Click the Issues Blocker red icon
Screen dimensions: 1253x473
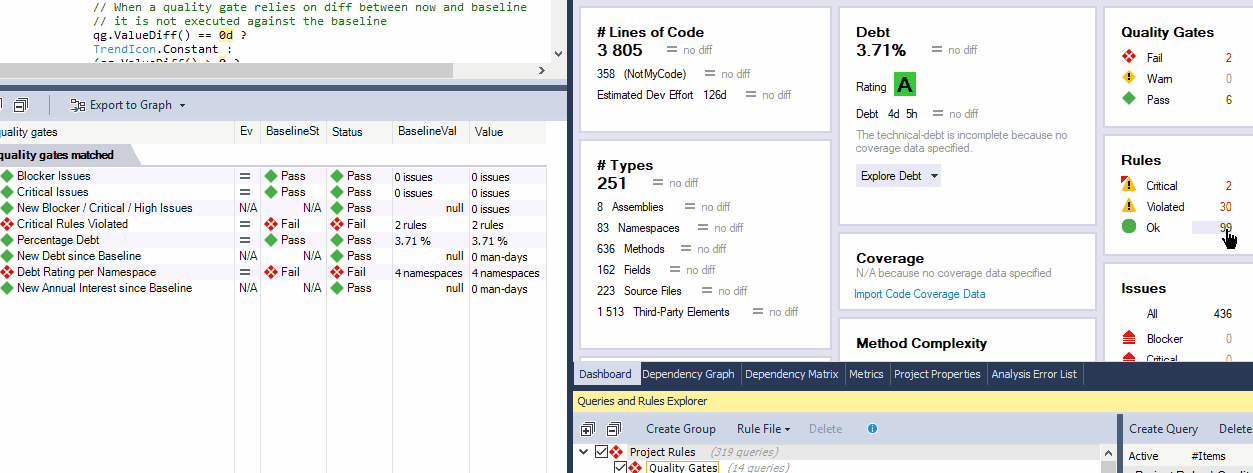tap(1129, 339)
